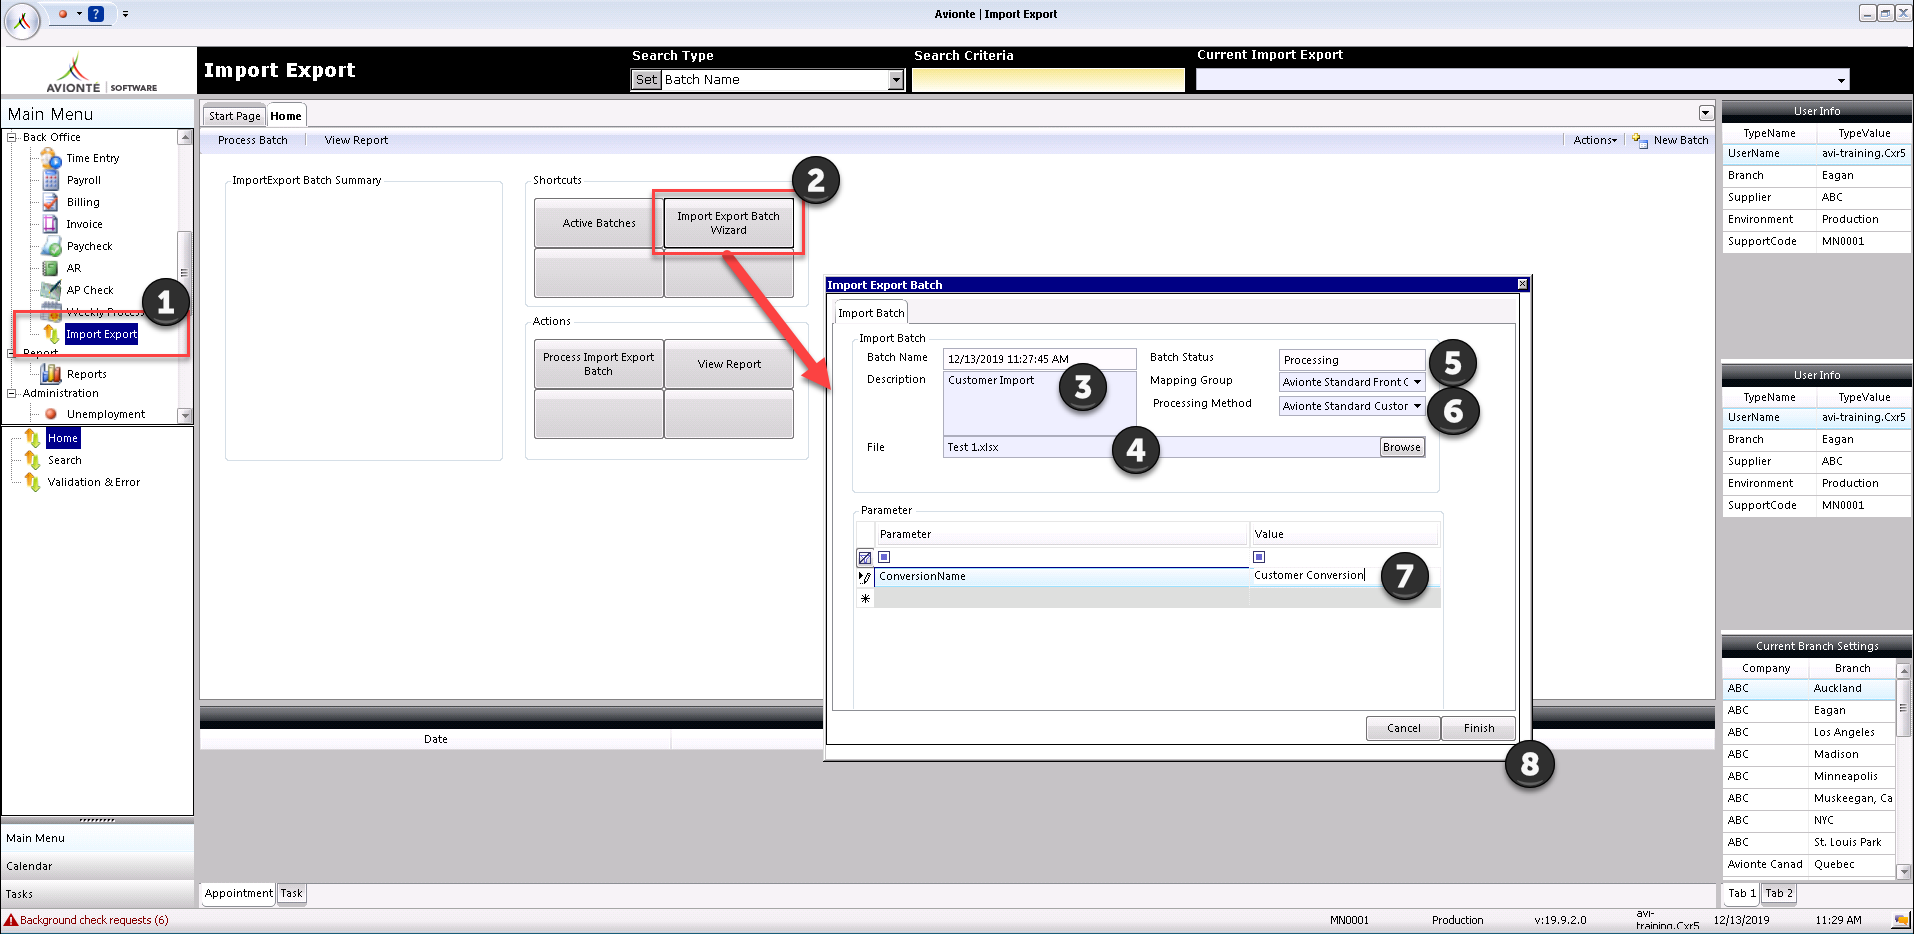Click the Parameter column filter operator box
This screenshot has height=934, width=1914.
884,557
